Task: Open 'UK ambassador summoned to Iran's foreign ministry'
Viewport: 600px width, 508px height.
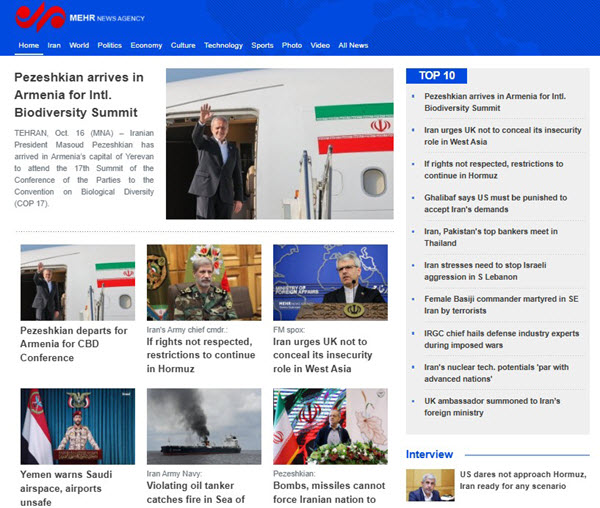Action: 492,407
